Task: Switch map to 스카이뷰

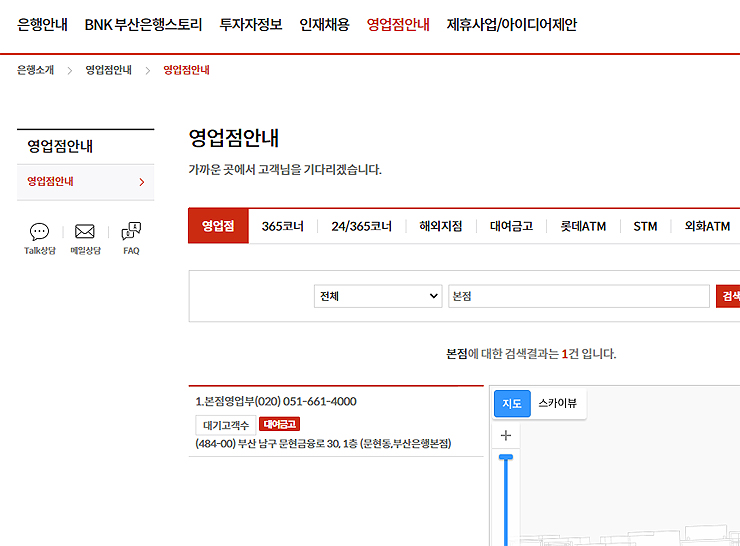Action: tap(557, 403)
